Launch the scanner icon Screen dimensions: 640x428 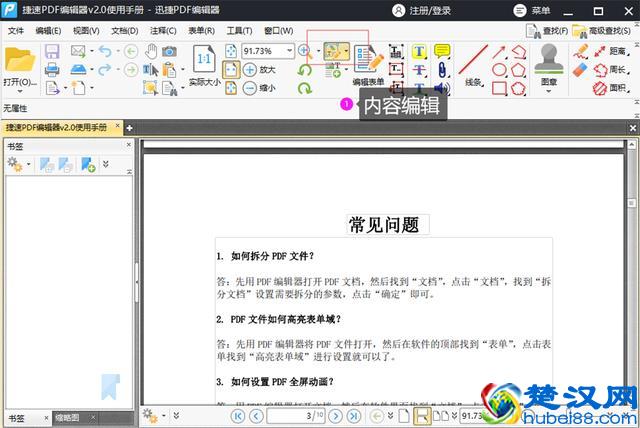[x=78, y=69]
